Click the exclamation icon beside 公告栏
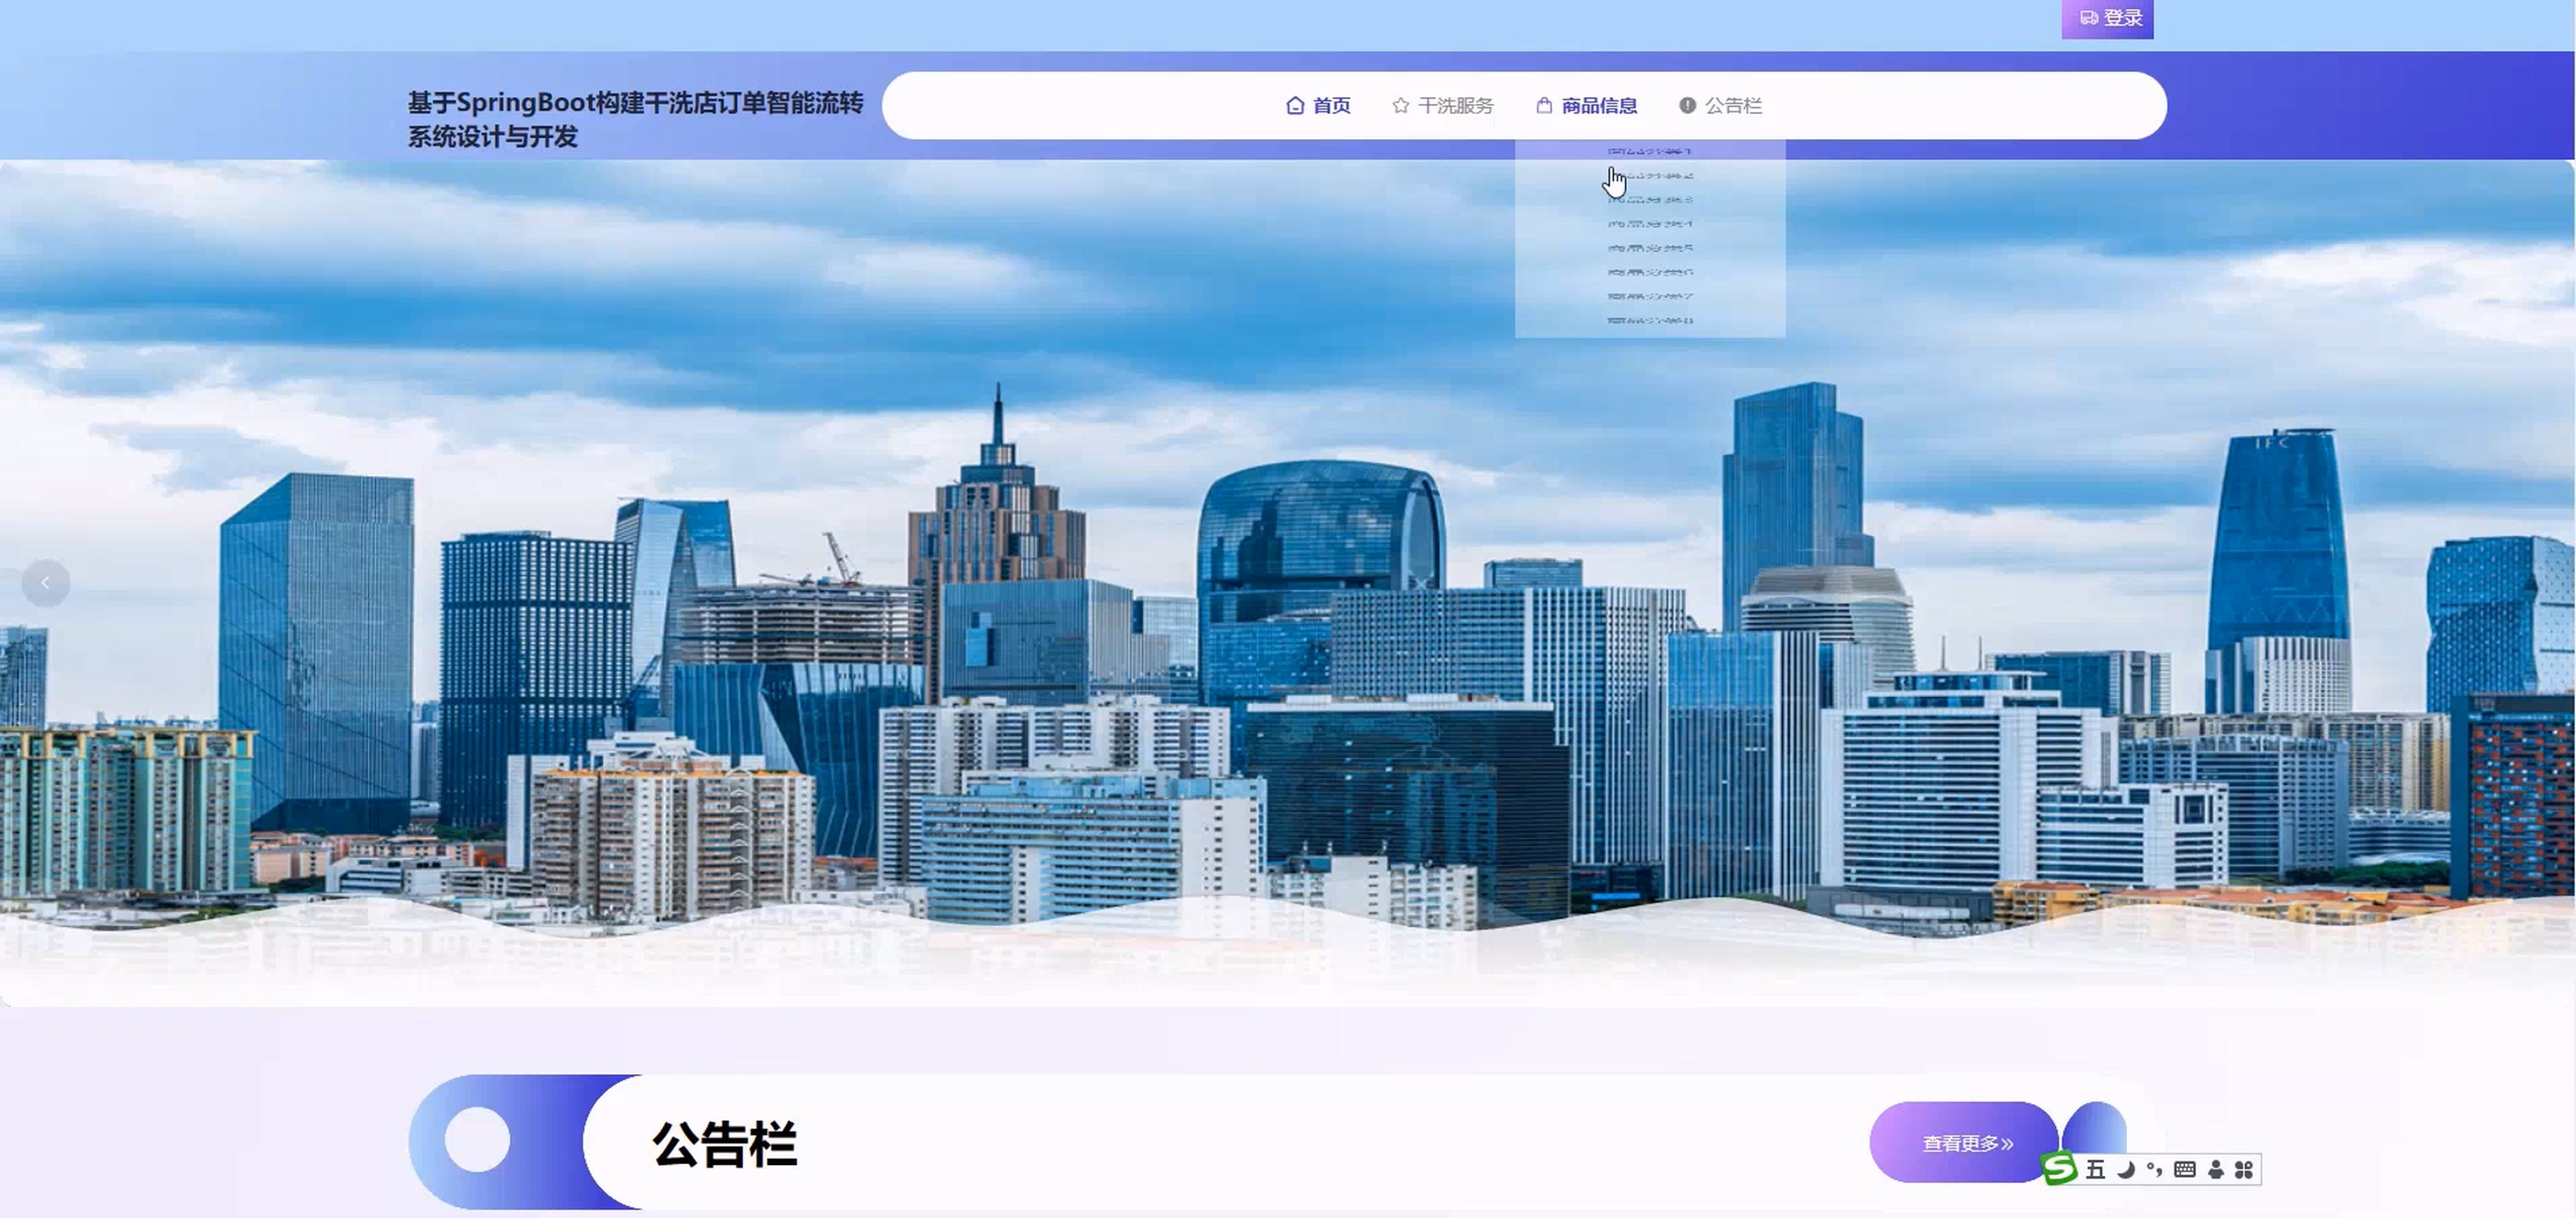 (x=1687, y=105)
